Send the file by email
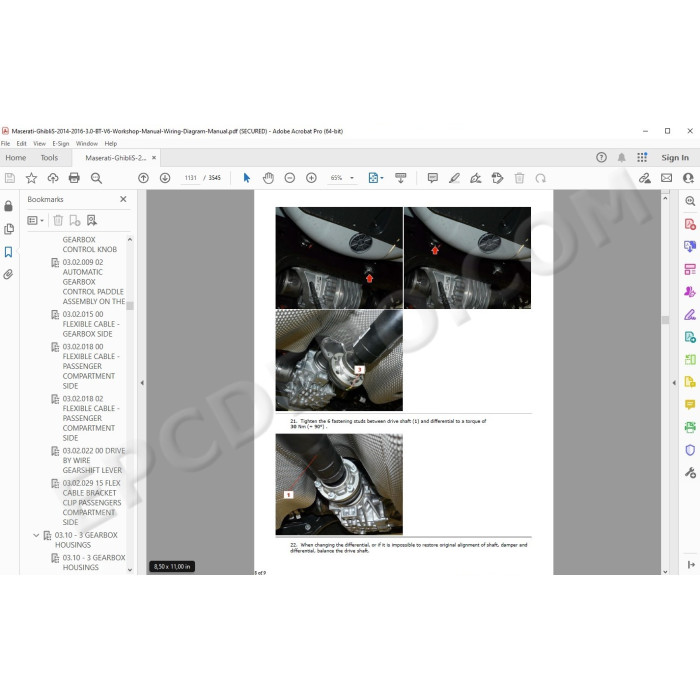This screenshot has height=700, width=700. 666,178
